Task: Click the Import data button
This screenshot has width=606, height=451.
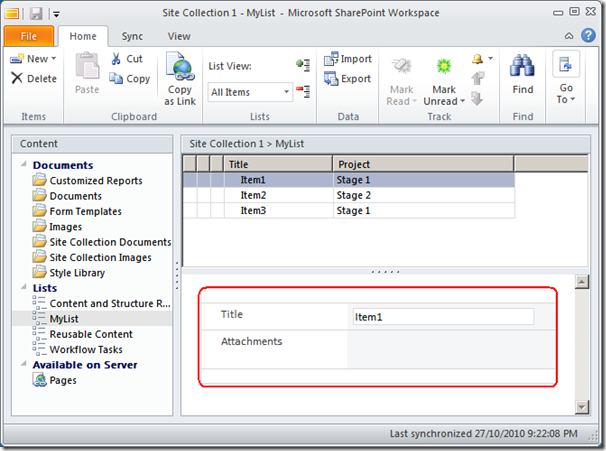Action: pyautogui.click(x=348, y=59)
